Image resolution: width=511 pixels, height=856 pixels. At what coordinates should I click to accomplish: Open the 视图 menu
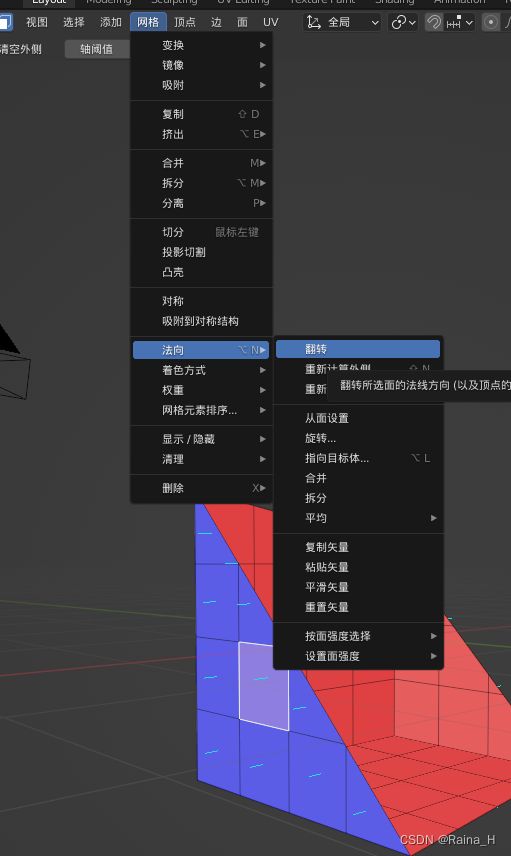coord(37,22)
